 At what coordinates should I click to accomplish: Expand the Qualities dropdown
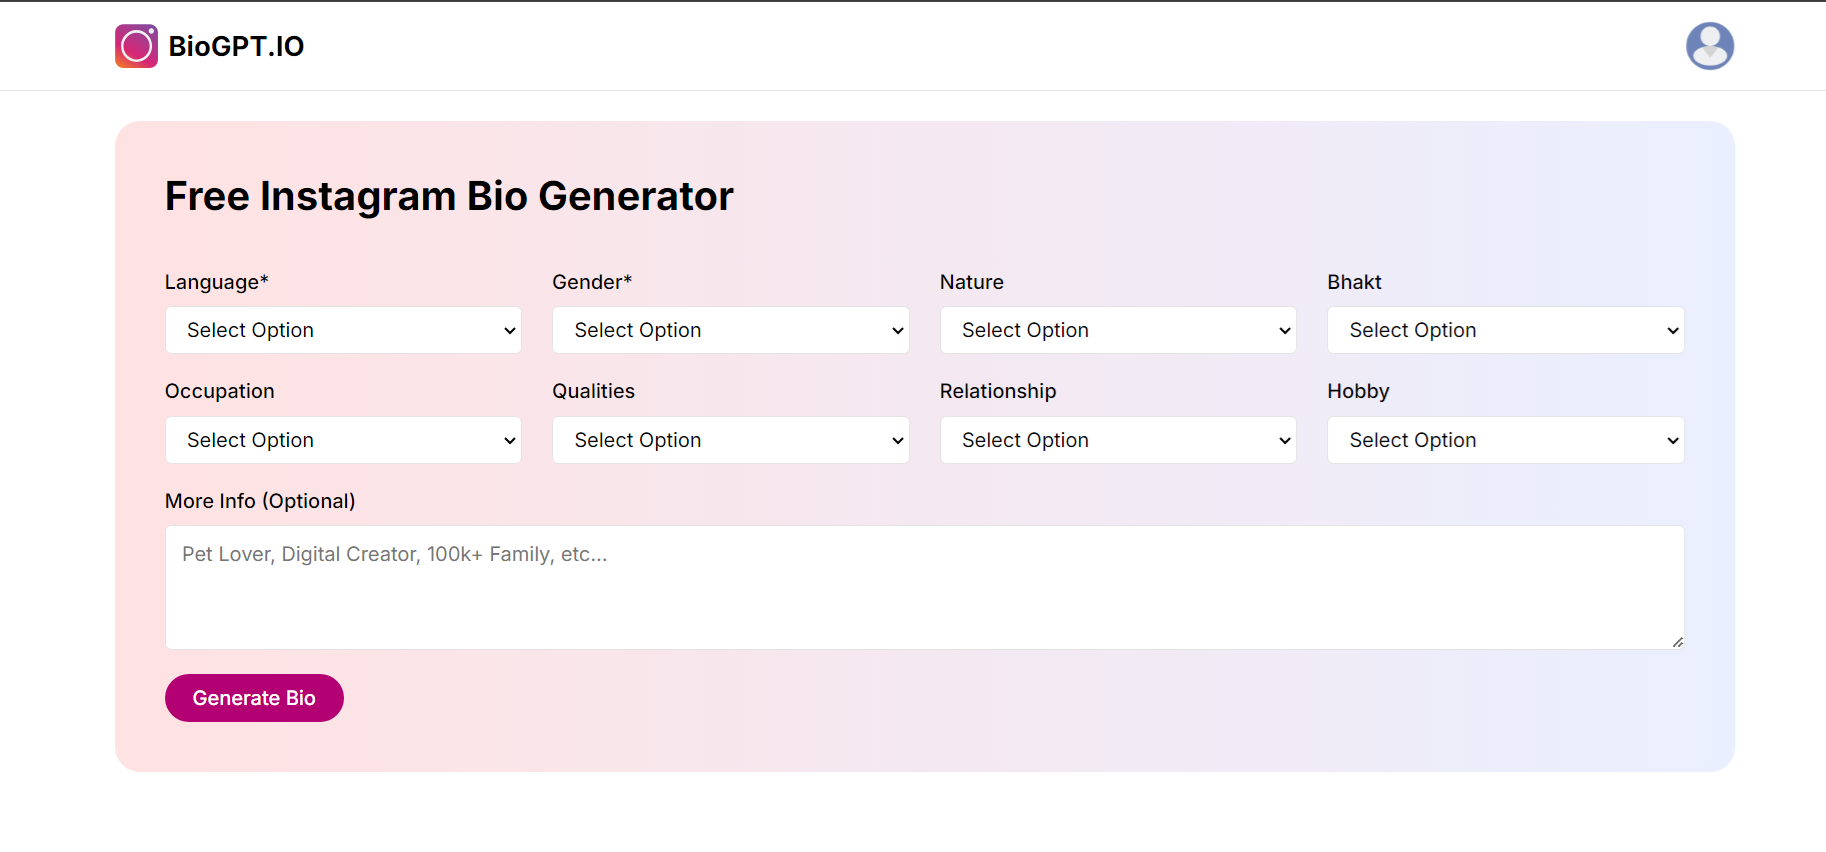[730, 440]
